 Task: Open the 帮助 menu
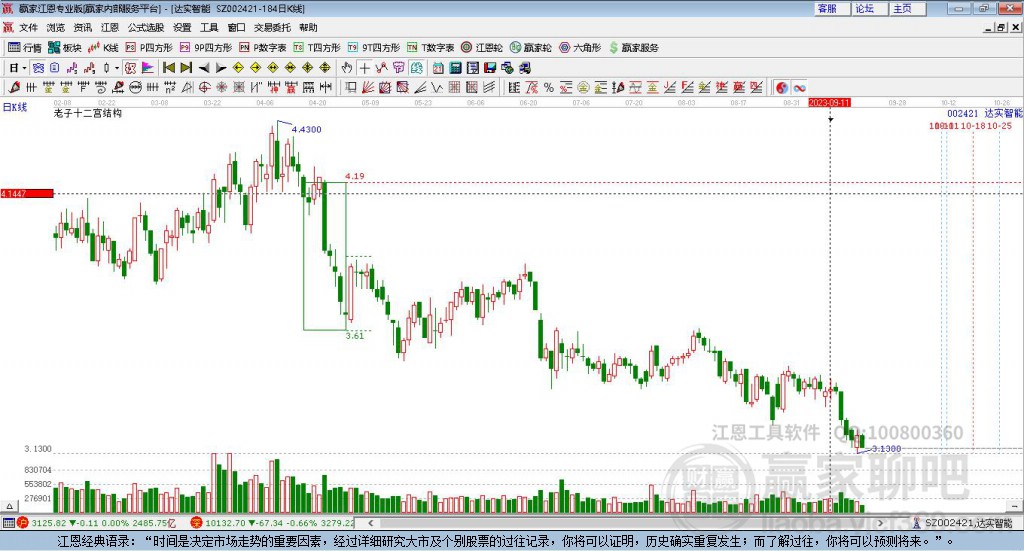click(308, 27)
